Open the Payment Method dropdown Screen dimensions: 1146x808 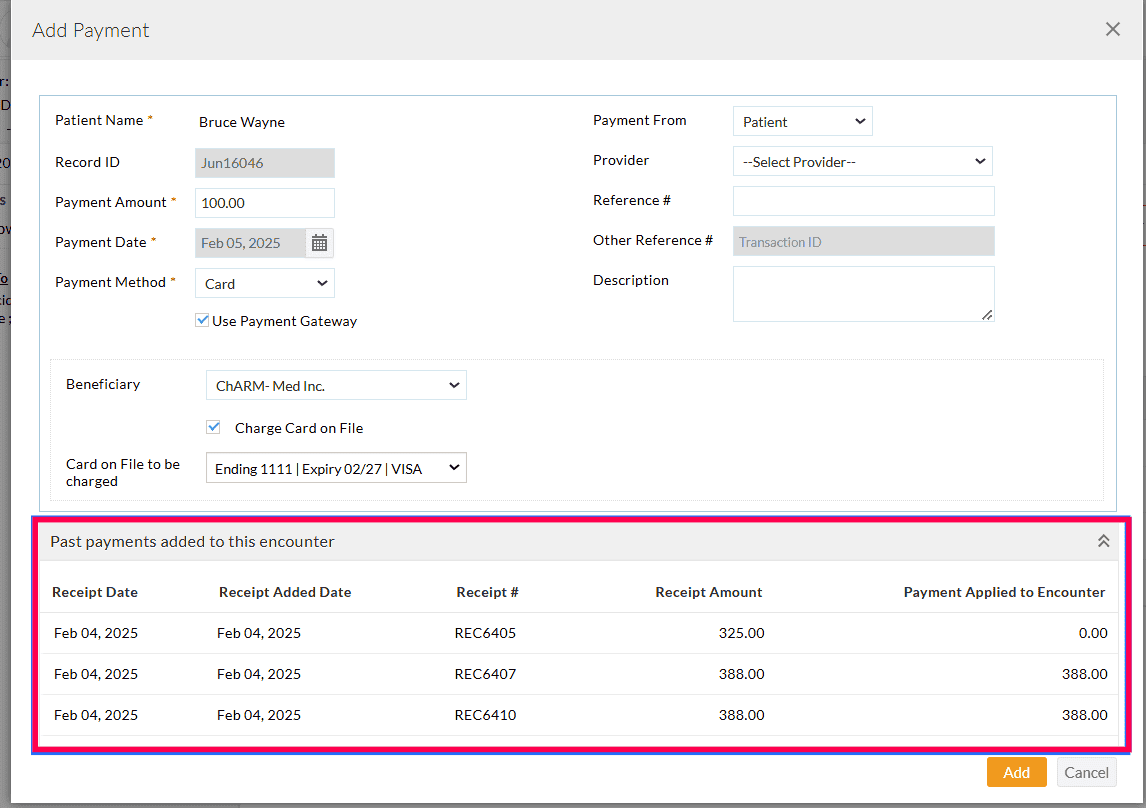[264, 283]
